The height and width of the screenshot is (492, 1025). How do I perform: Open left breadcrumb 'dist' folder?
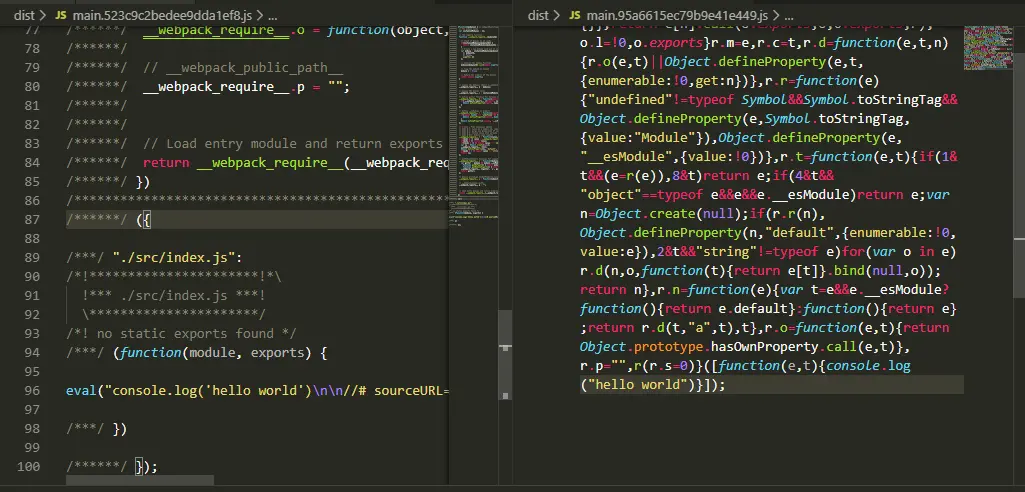pos(25,15)
